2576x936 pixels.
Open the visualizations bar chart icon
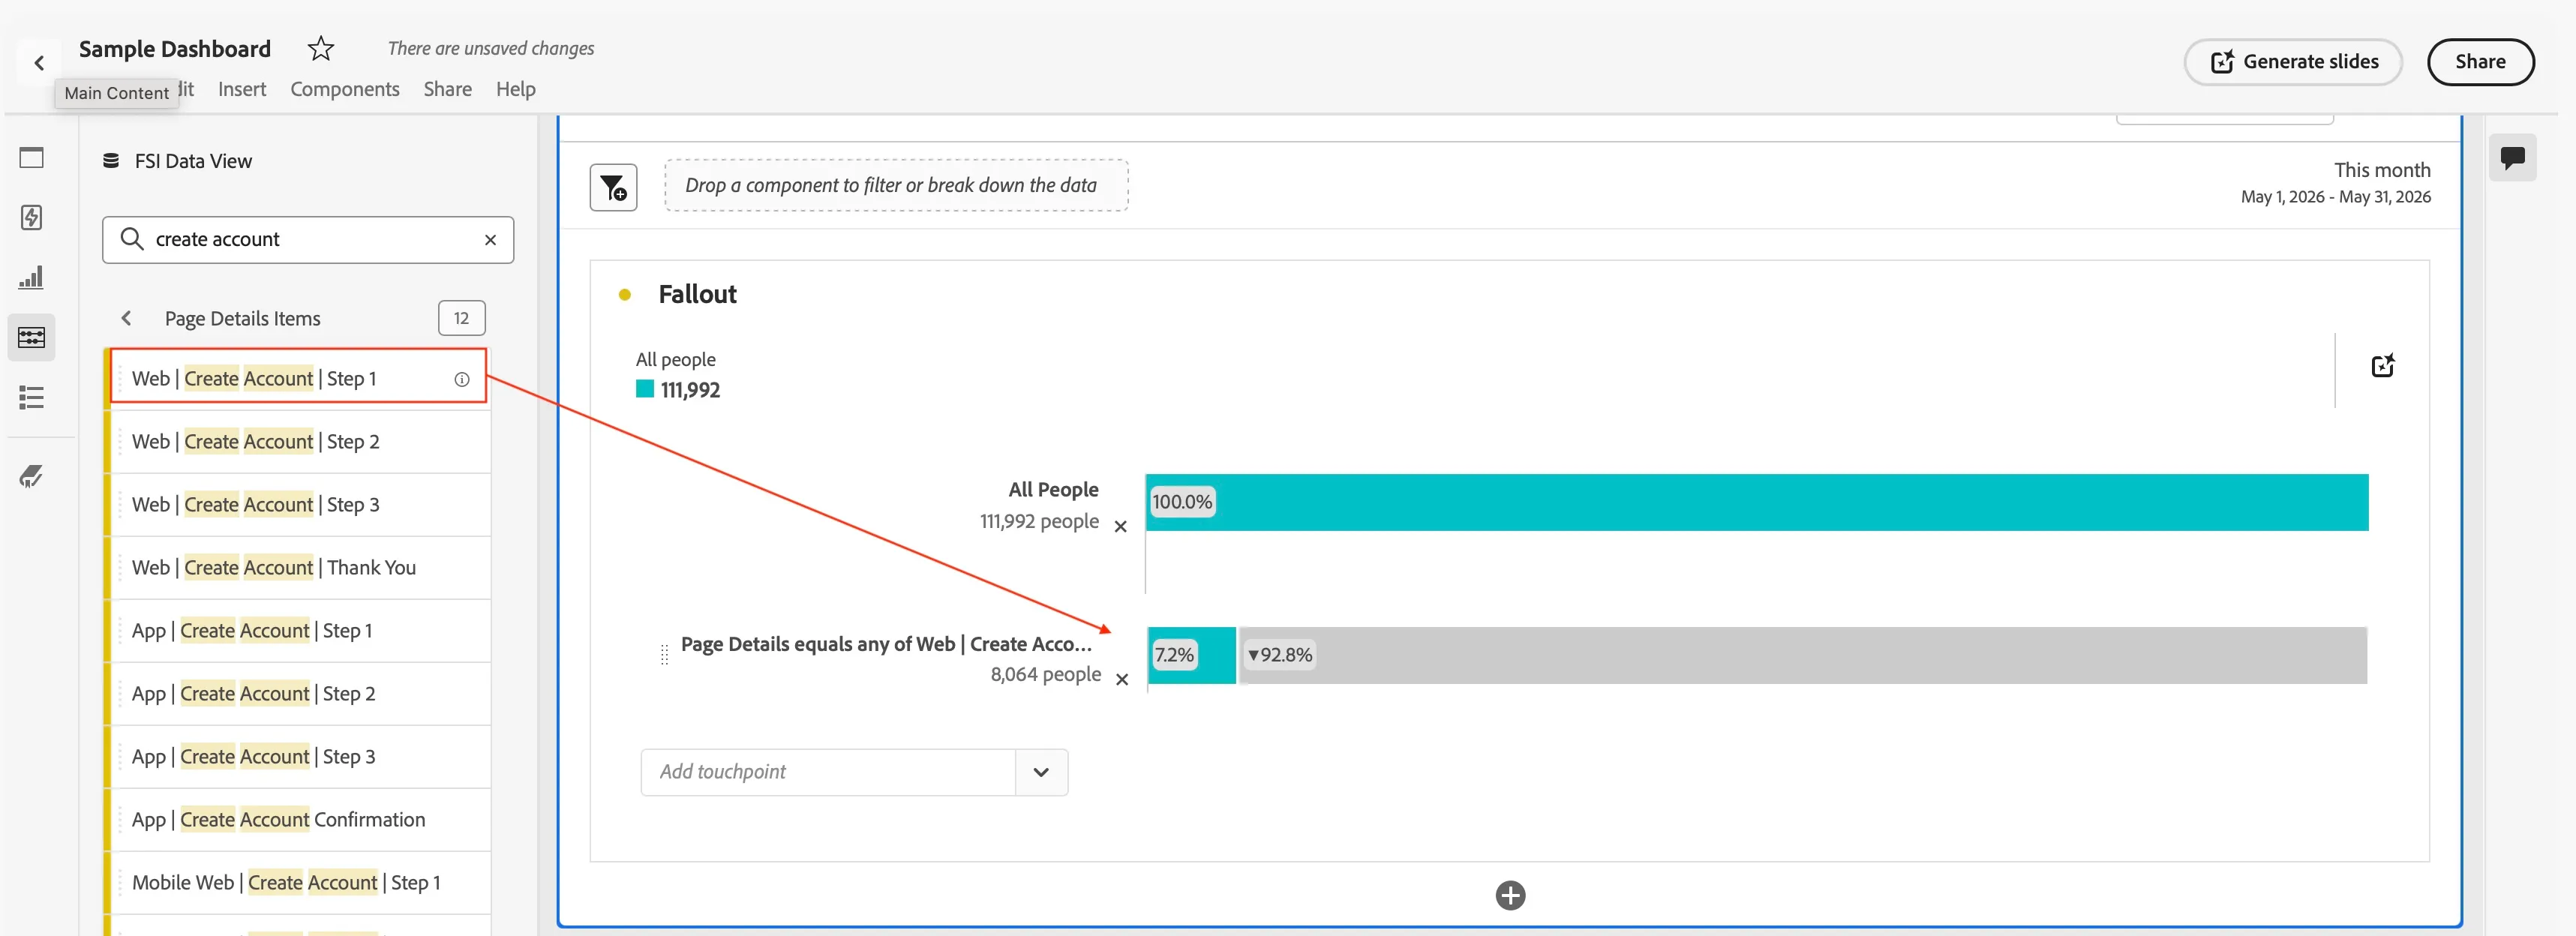tap(31, 277)
